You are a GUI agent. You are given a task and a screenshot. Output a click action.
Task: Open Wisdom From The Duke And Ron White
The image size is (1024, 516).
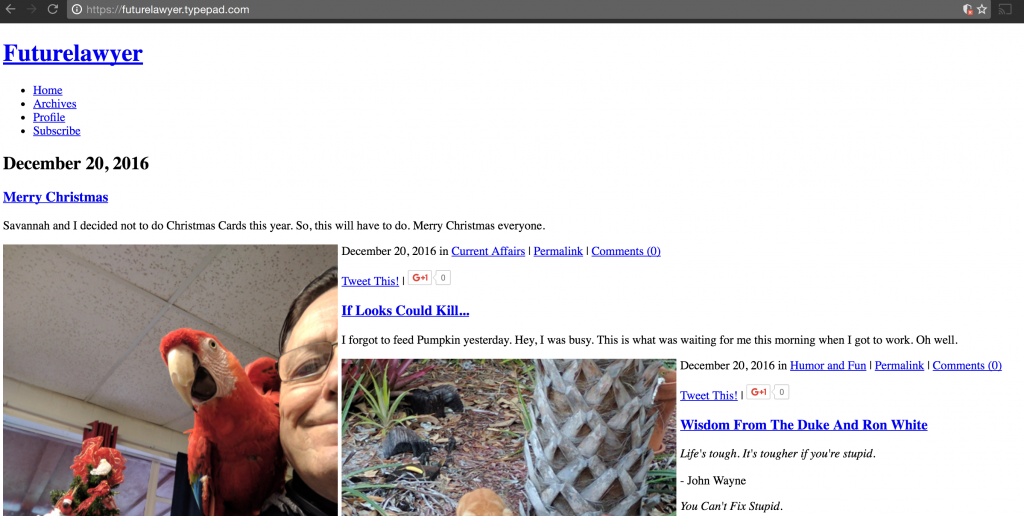[x=803, y=425]
